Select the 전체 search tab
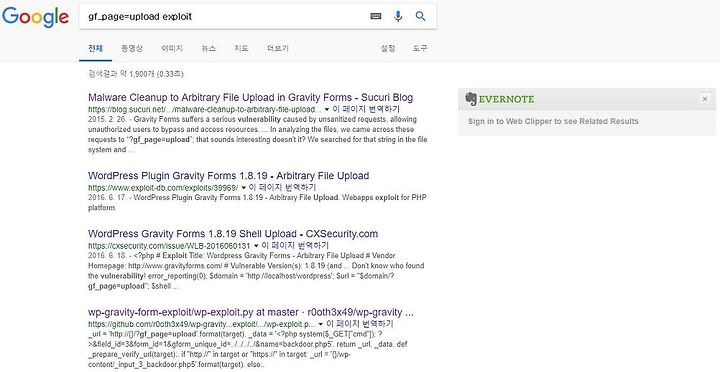 [96, 48]
